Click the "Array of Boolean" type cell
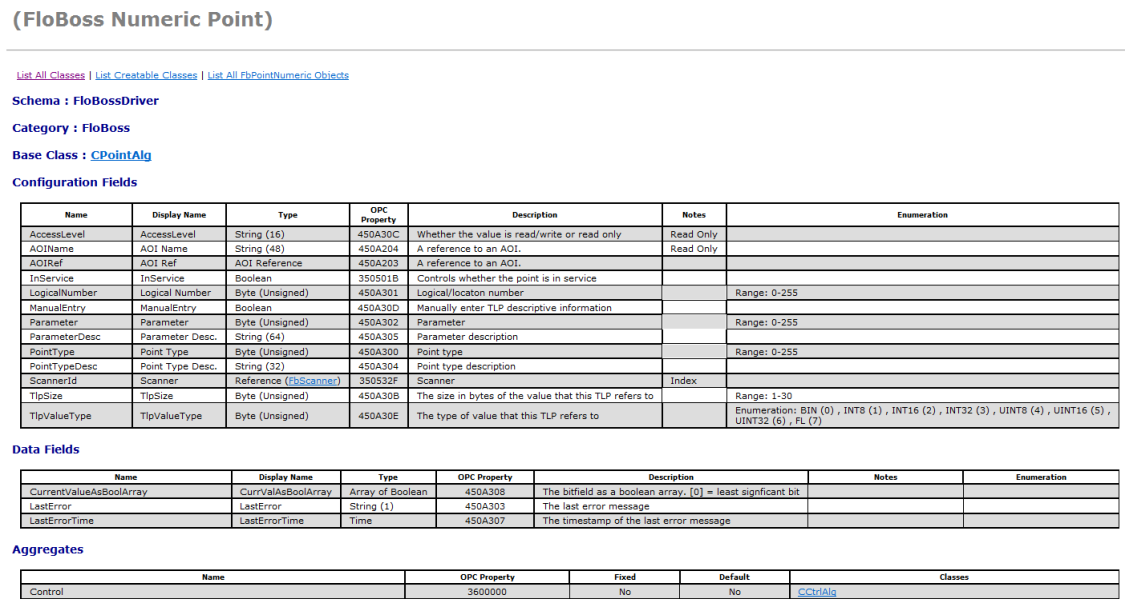1125x611 pixels. [388, 492]
